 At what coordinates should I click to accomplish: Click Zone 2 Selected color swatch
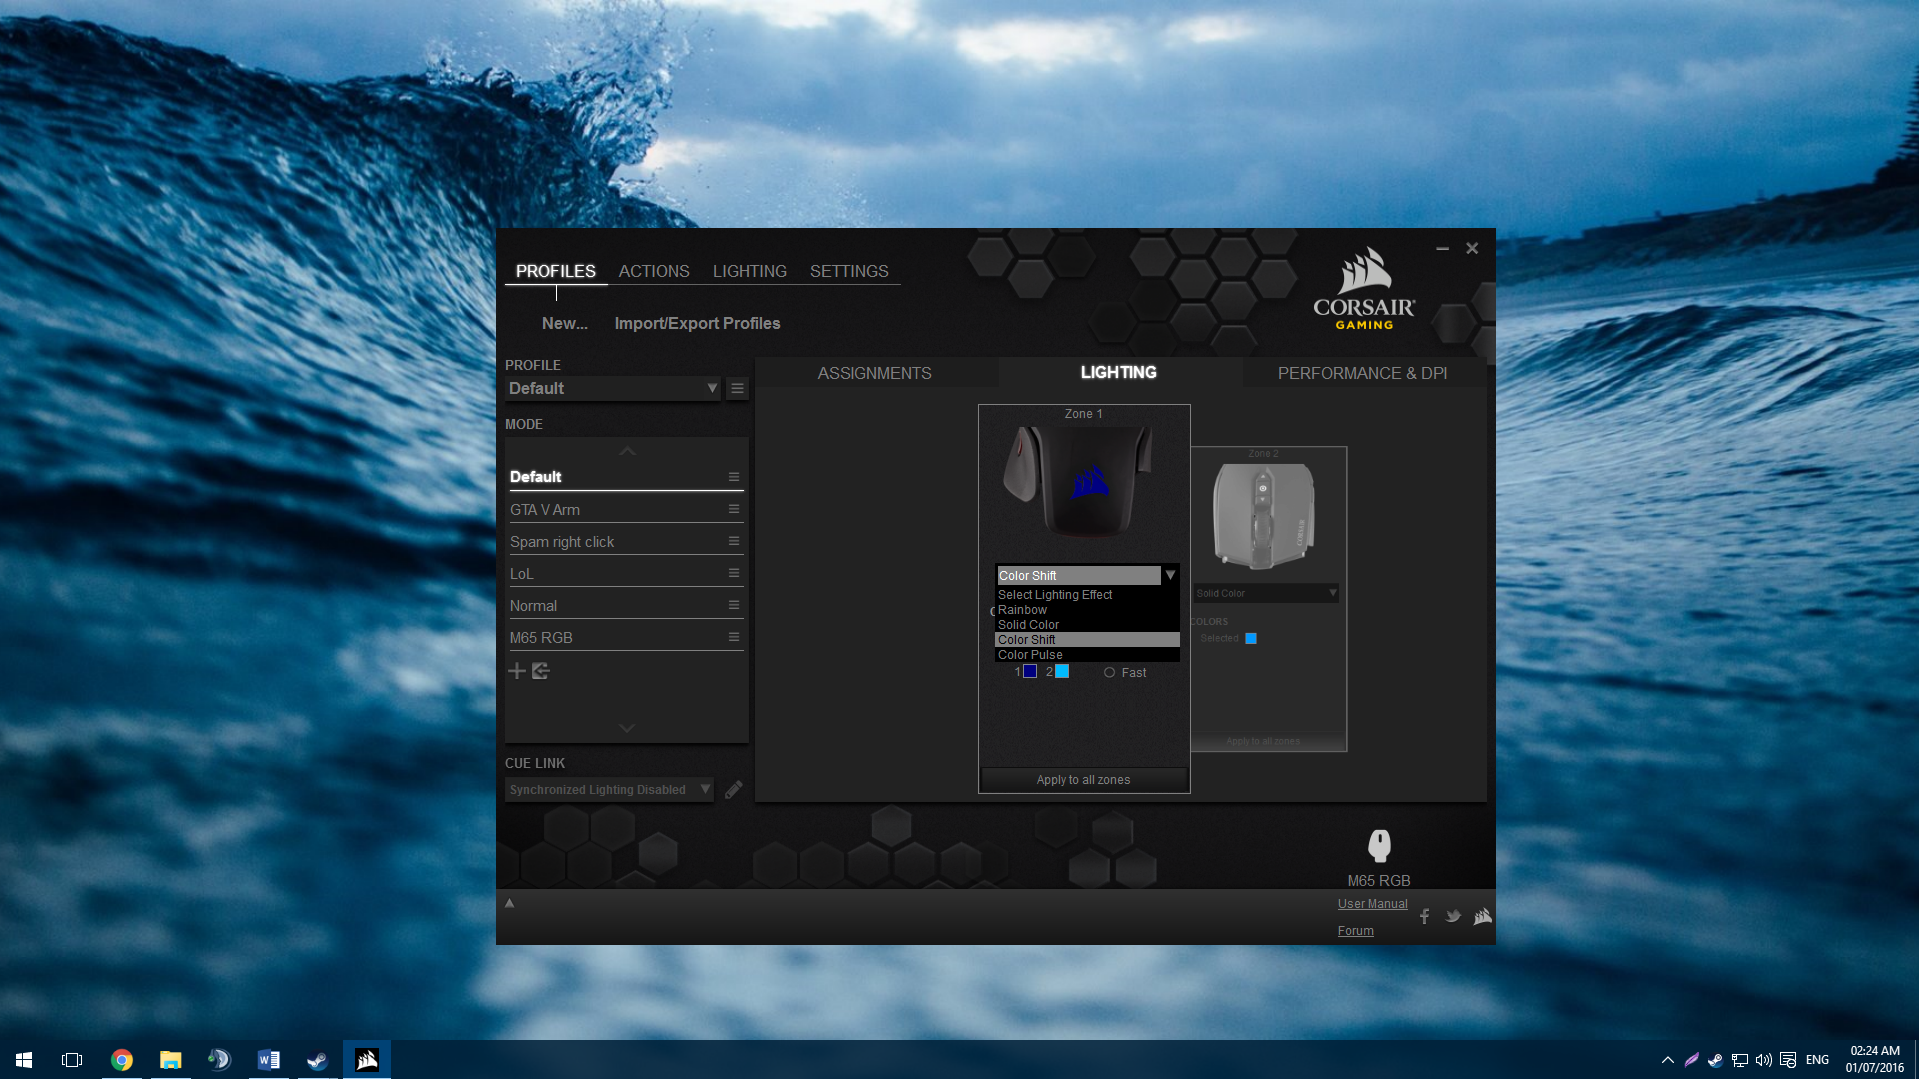click(1251, 638)
